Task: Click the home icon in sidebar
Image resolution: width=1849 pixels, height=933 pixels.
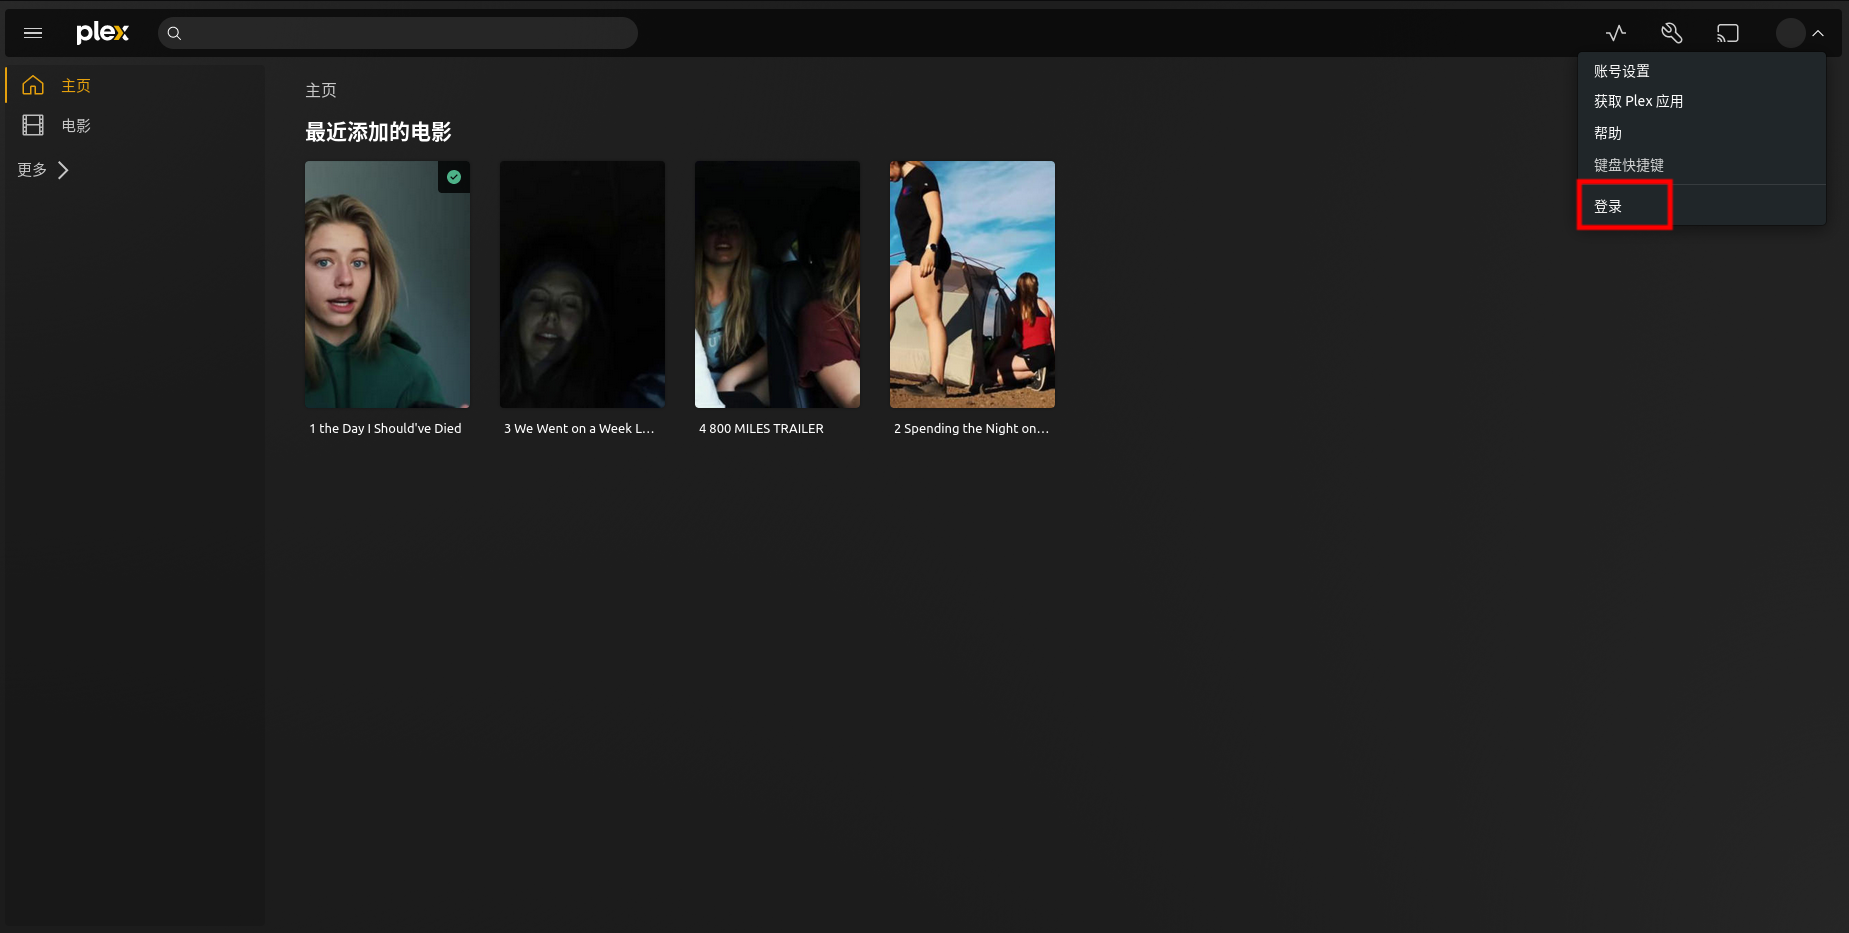Action: 33,85
